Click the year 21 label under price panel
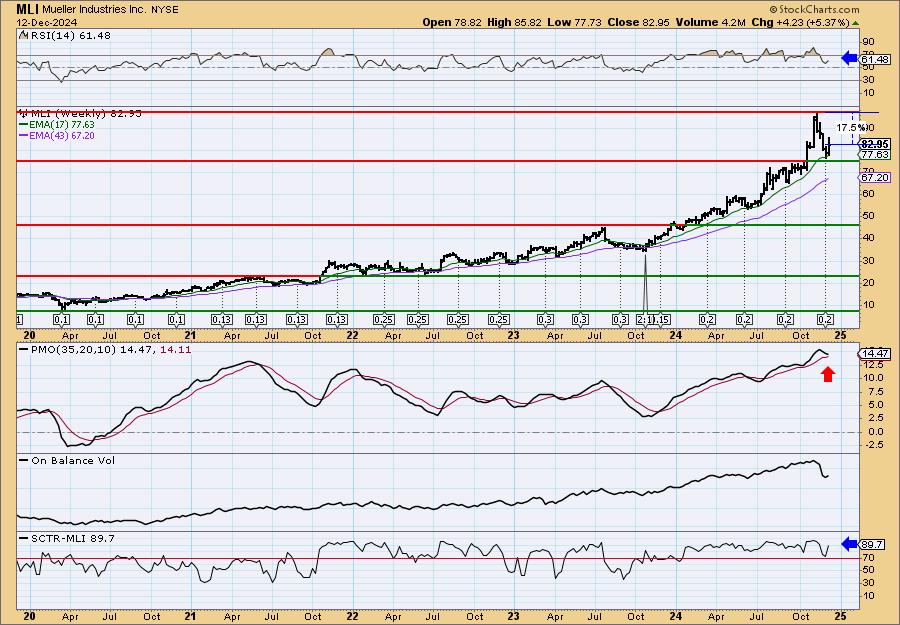The height and width of the screenshot is (625, 900). point(190,335)
